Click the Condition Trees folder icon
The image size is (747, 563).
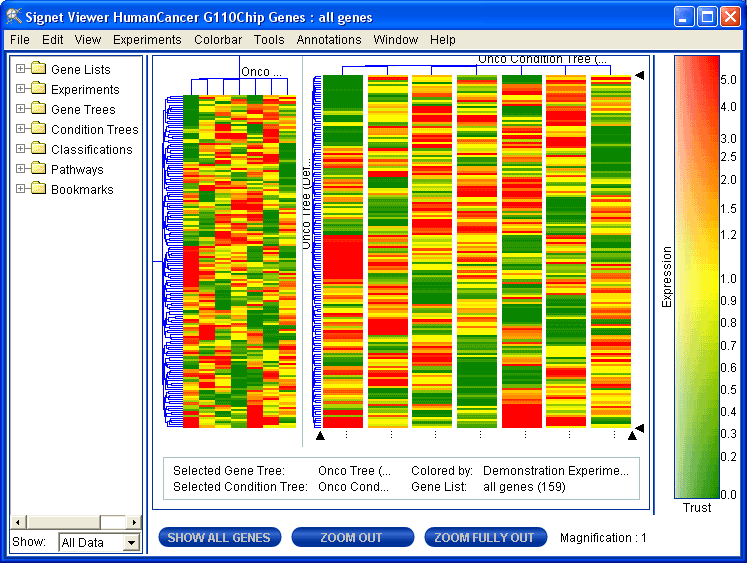tap(39, 129)
